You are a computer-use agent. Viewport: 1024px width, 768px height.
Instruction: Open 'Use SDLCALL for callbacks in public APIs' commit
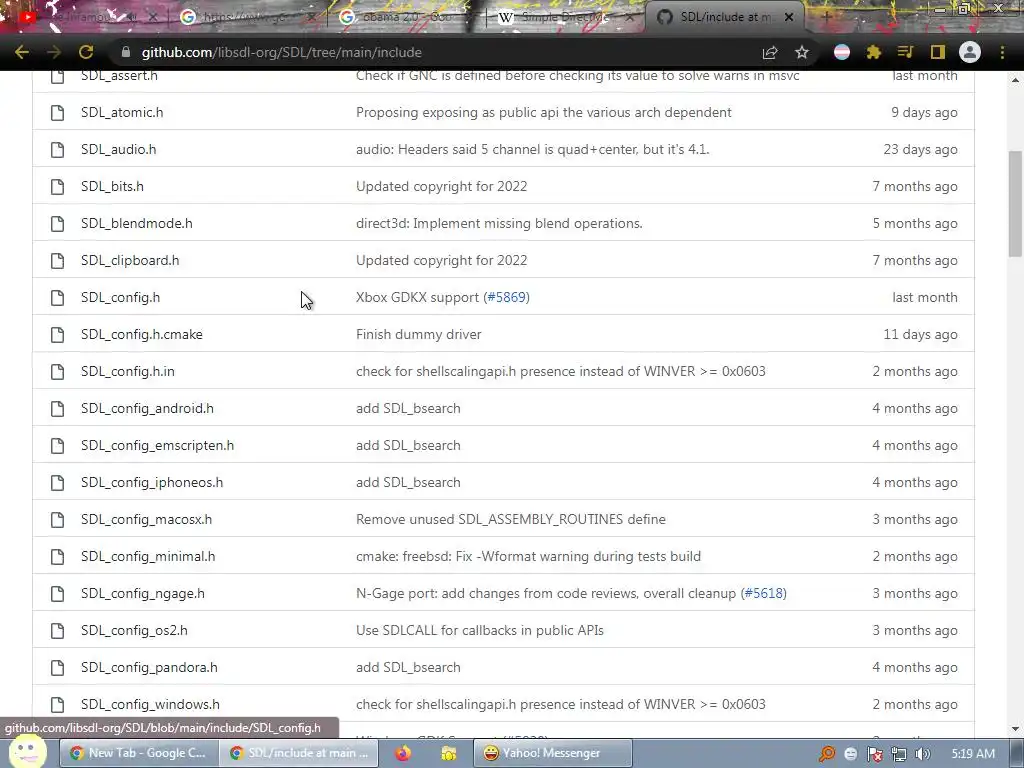click(480, 630)
